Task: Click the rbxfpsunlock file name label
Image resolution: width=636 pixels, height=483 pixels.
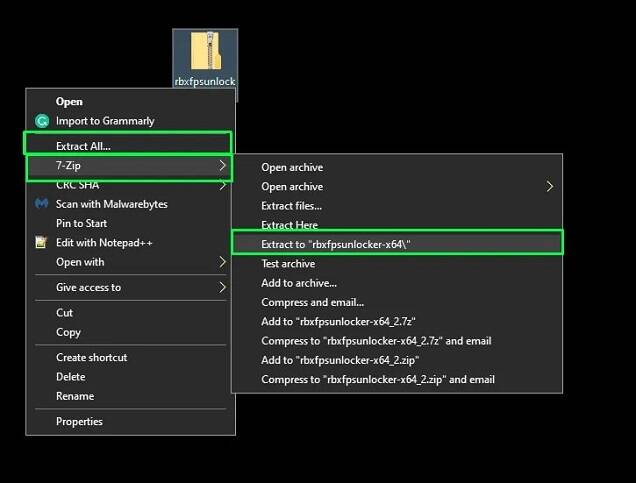Action: pyautogui.click(x=205, y=81)
